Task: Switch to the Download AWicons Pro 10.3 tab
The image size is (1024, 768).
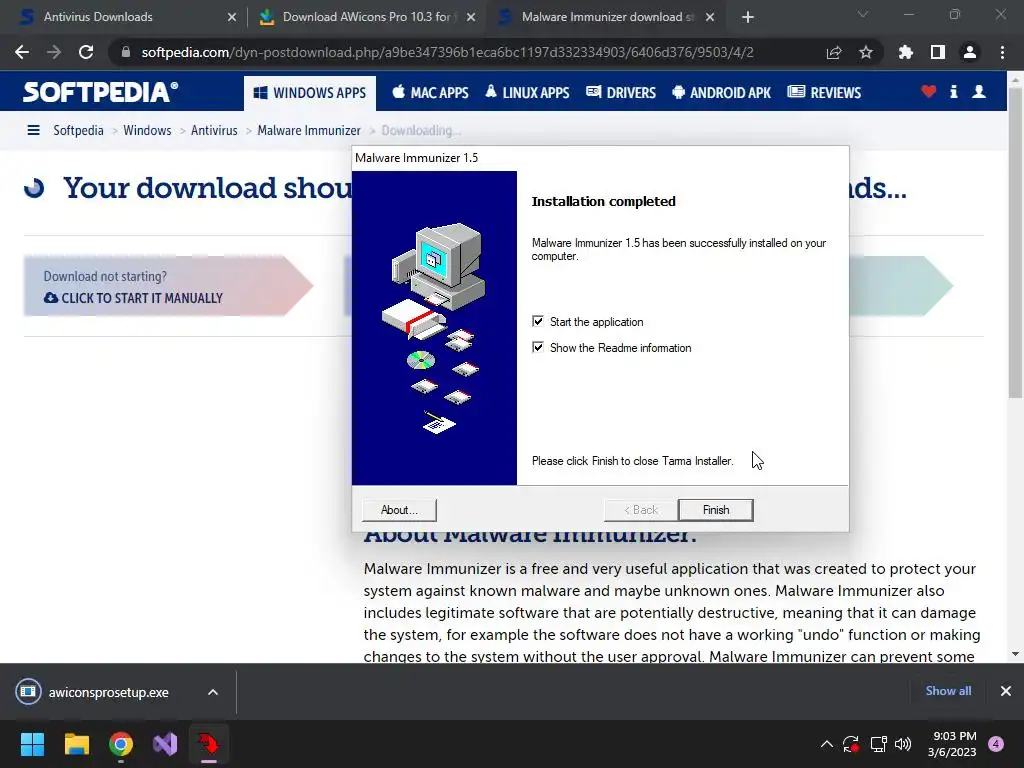Action: (366, 17)
